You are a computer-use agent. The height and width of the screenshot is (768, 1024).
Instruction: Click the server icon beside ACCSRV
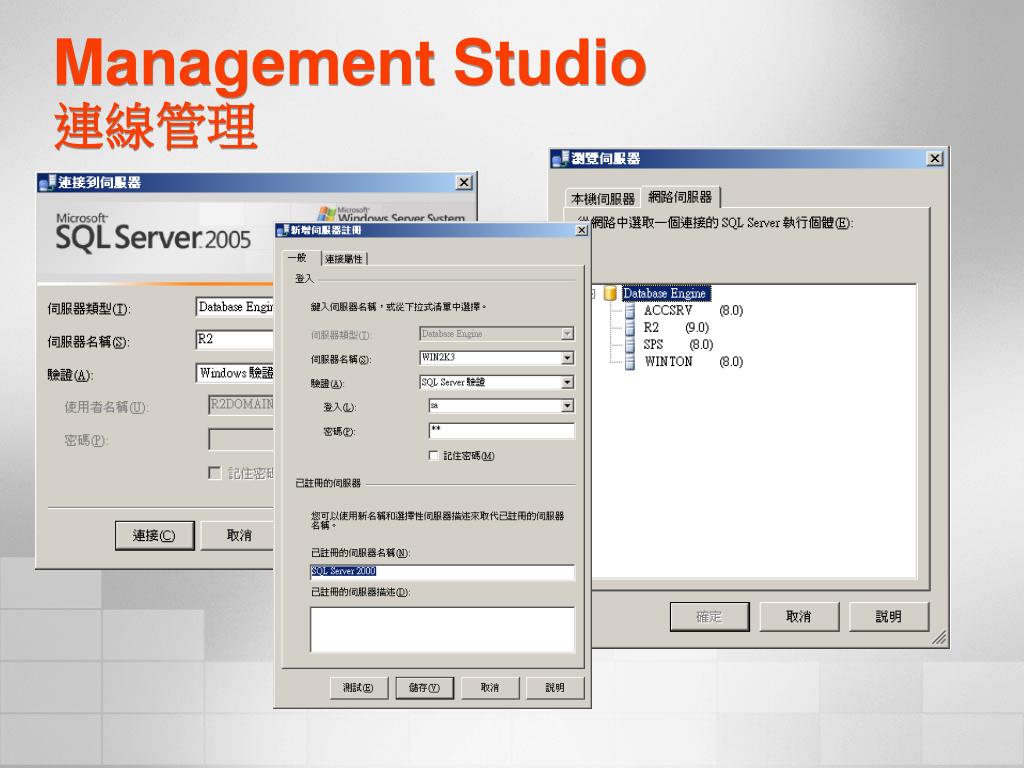point(630,311)
